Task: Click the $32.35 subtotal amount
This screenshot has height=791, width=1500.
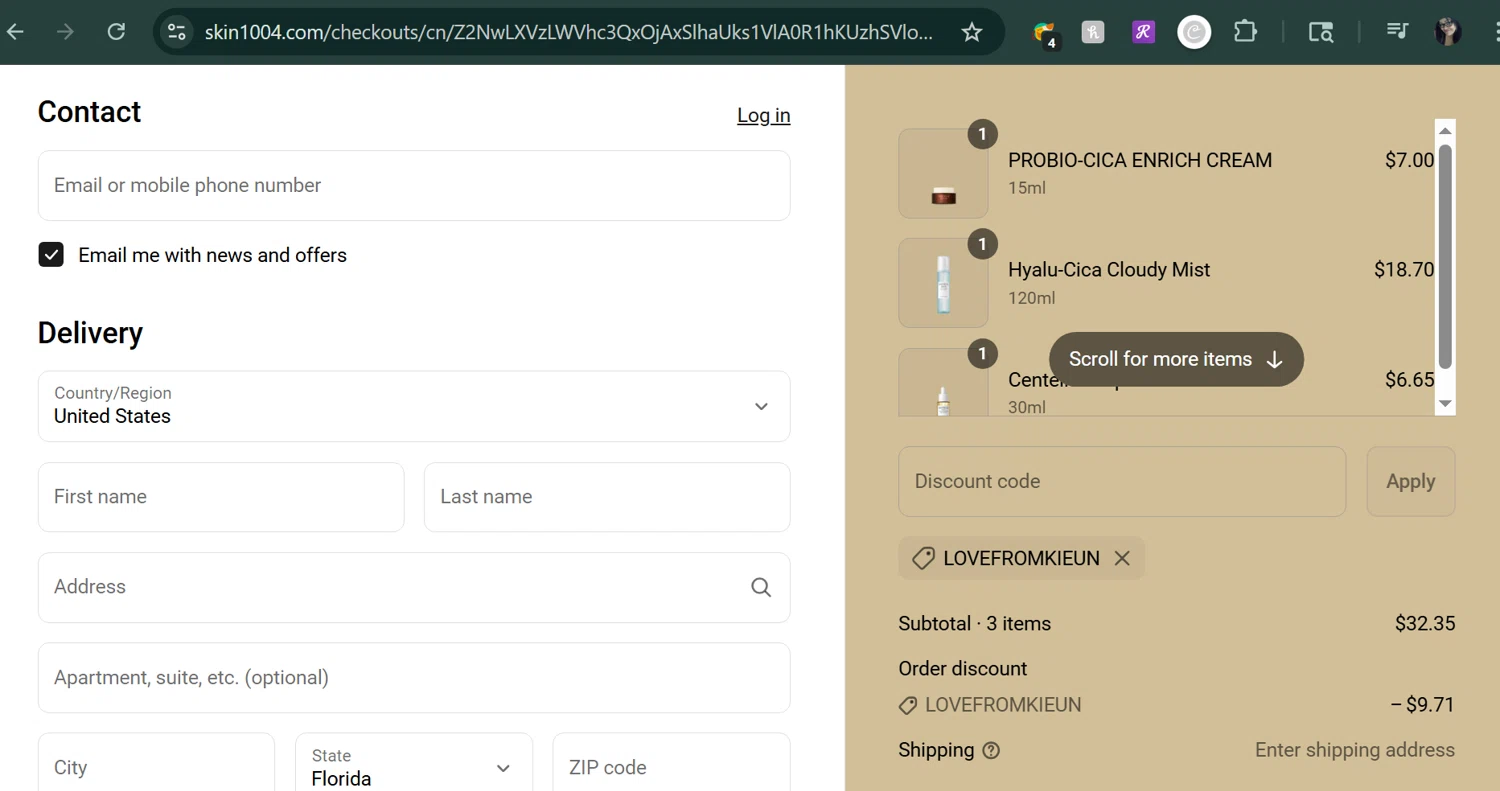Action: coord(1425,623)
